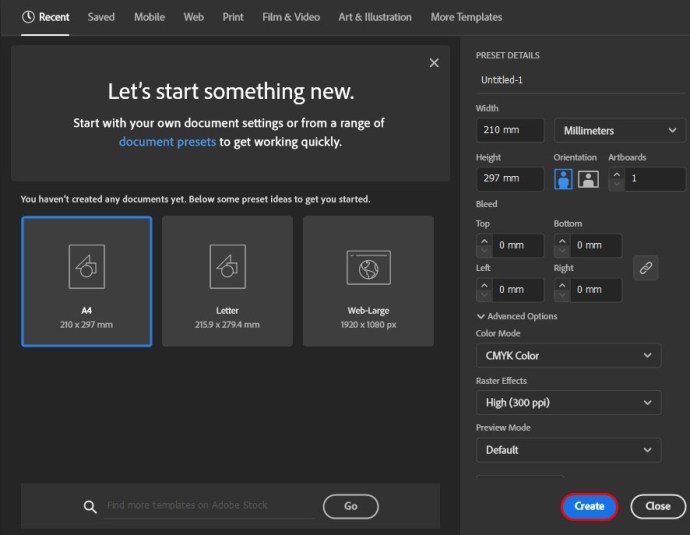
Task: Open the Millimeters units dropdown
Action: coord(619,131)
